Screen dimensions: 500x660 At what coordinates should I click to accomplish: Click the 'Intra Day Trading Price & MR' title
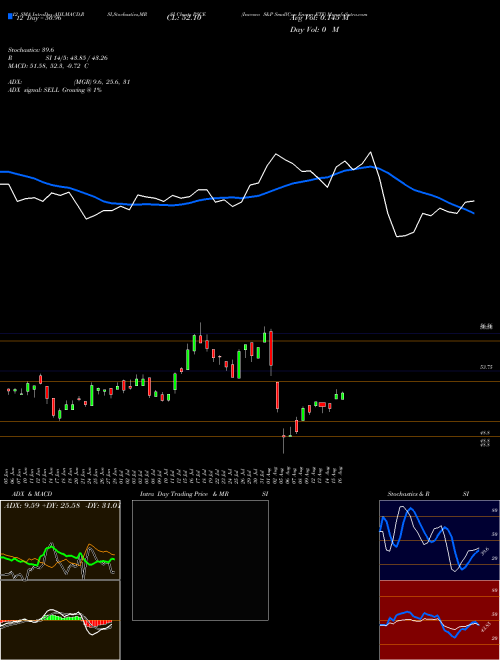point(184,494)
